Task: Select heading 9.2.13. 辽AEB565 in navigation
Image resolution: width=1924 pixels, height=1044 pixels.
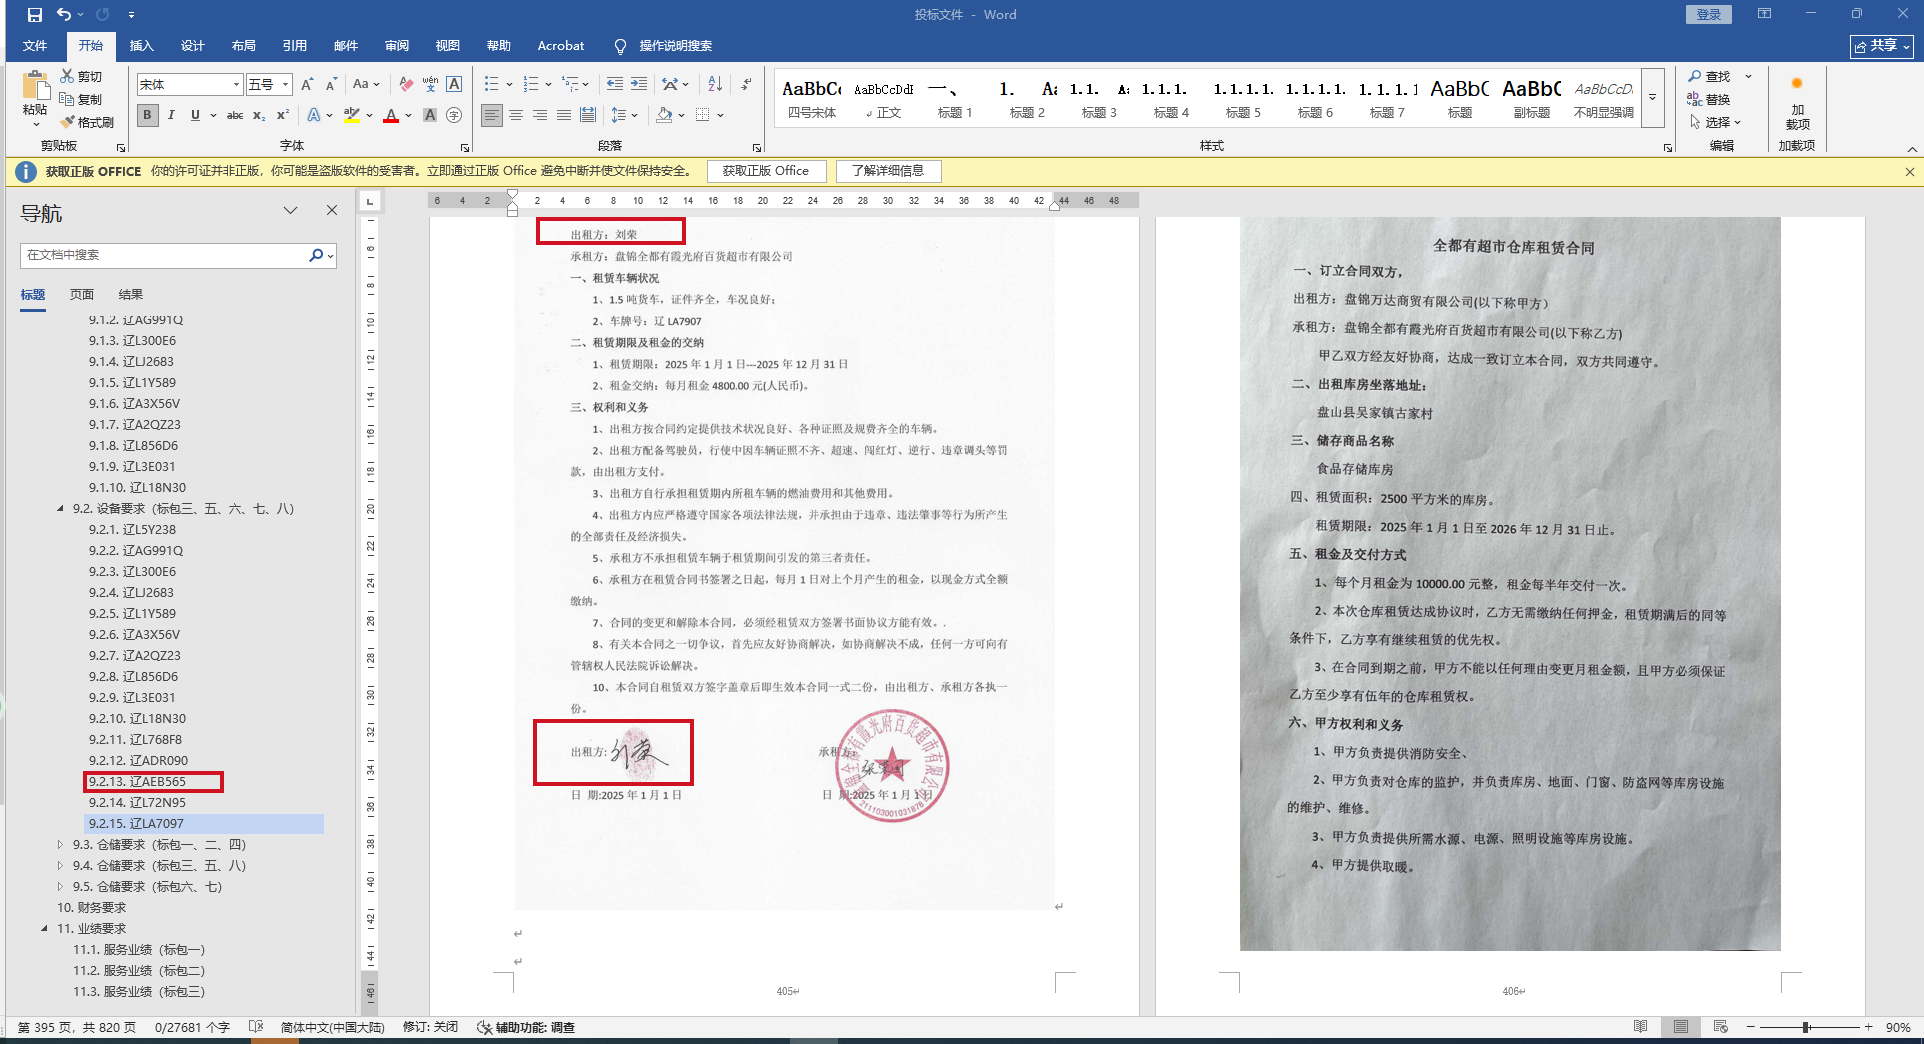Action: 137,782
